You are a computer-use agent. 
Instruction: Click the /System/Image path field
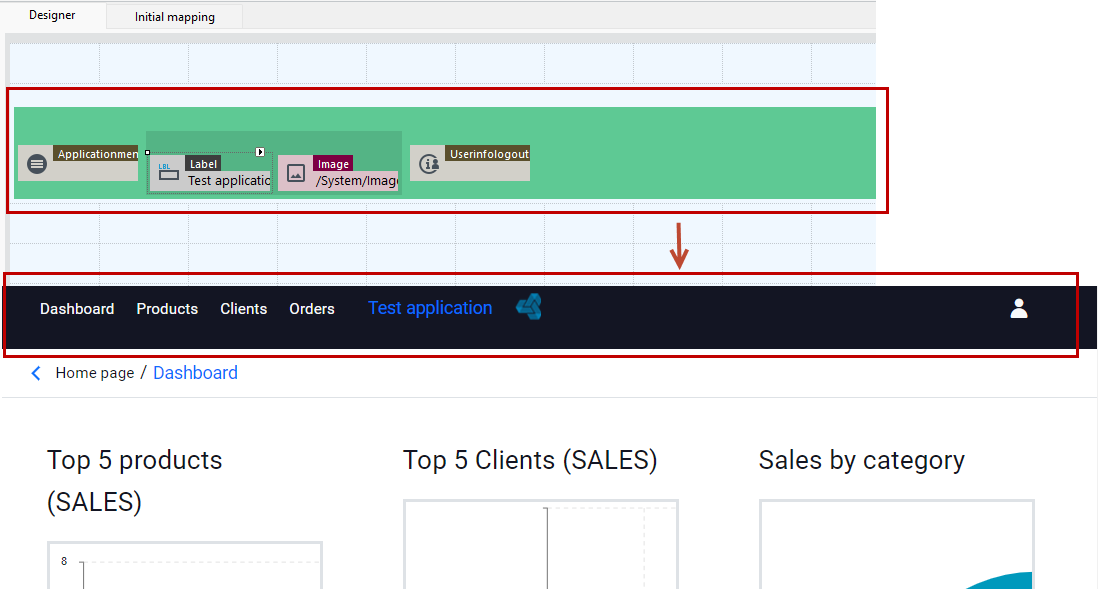coord(356,181)
